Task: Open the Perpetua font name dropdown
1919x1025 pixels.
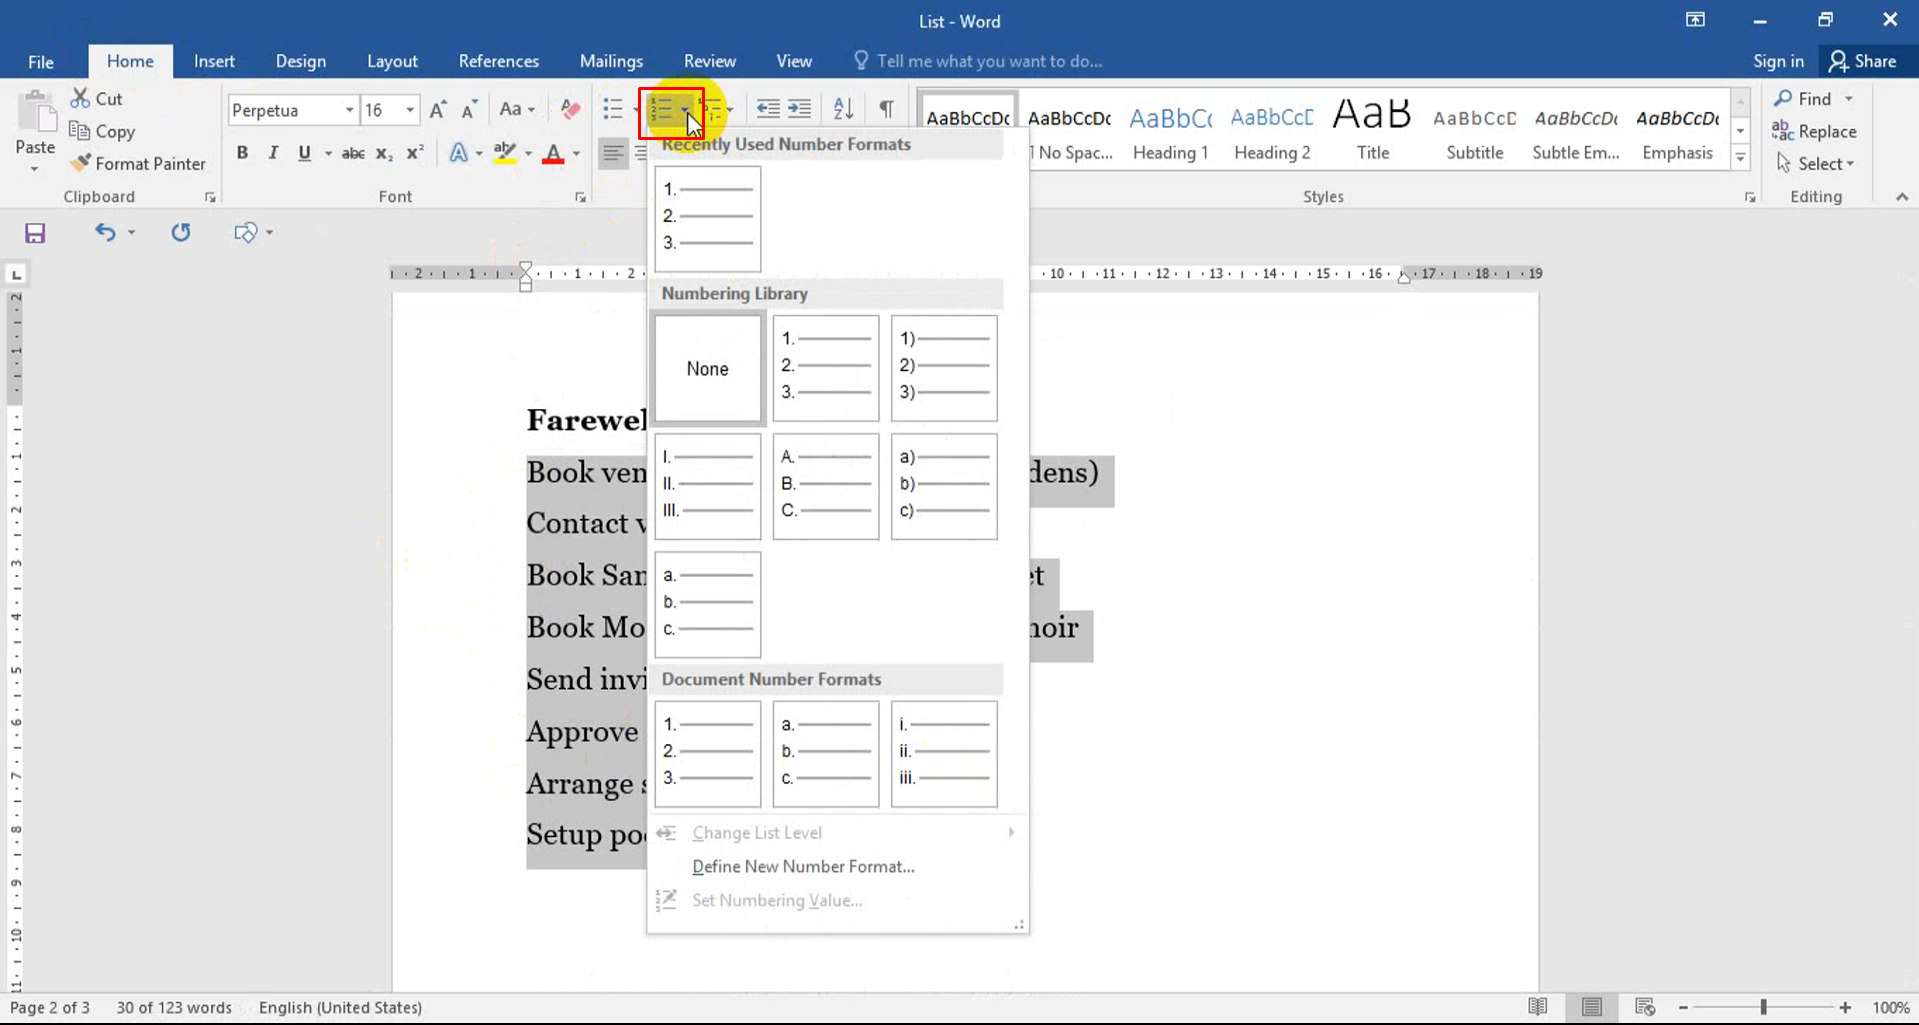Action: (x=349, y=110)
